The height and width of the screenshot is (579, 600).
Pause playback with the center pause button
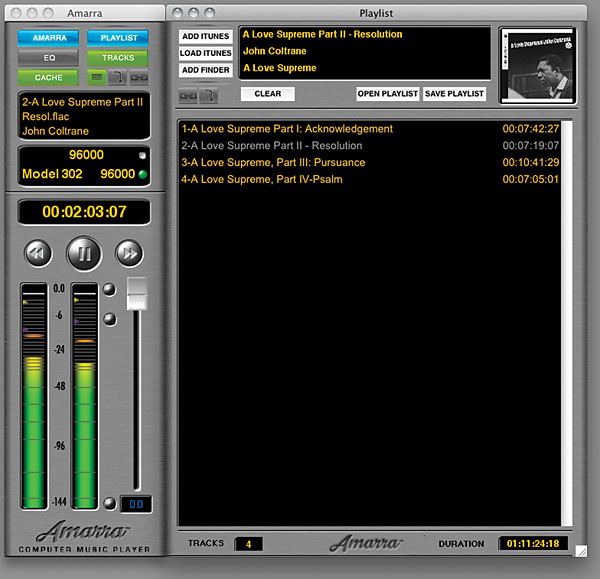(x=84, y=253)
